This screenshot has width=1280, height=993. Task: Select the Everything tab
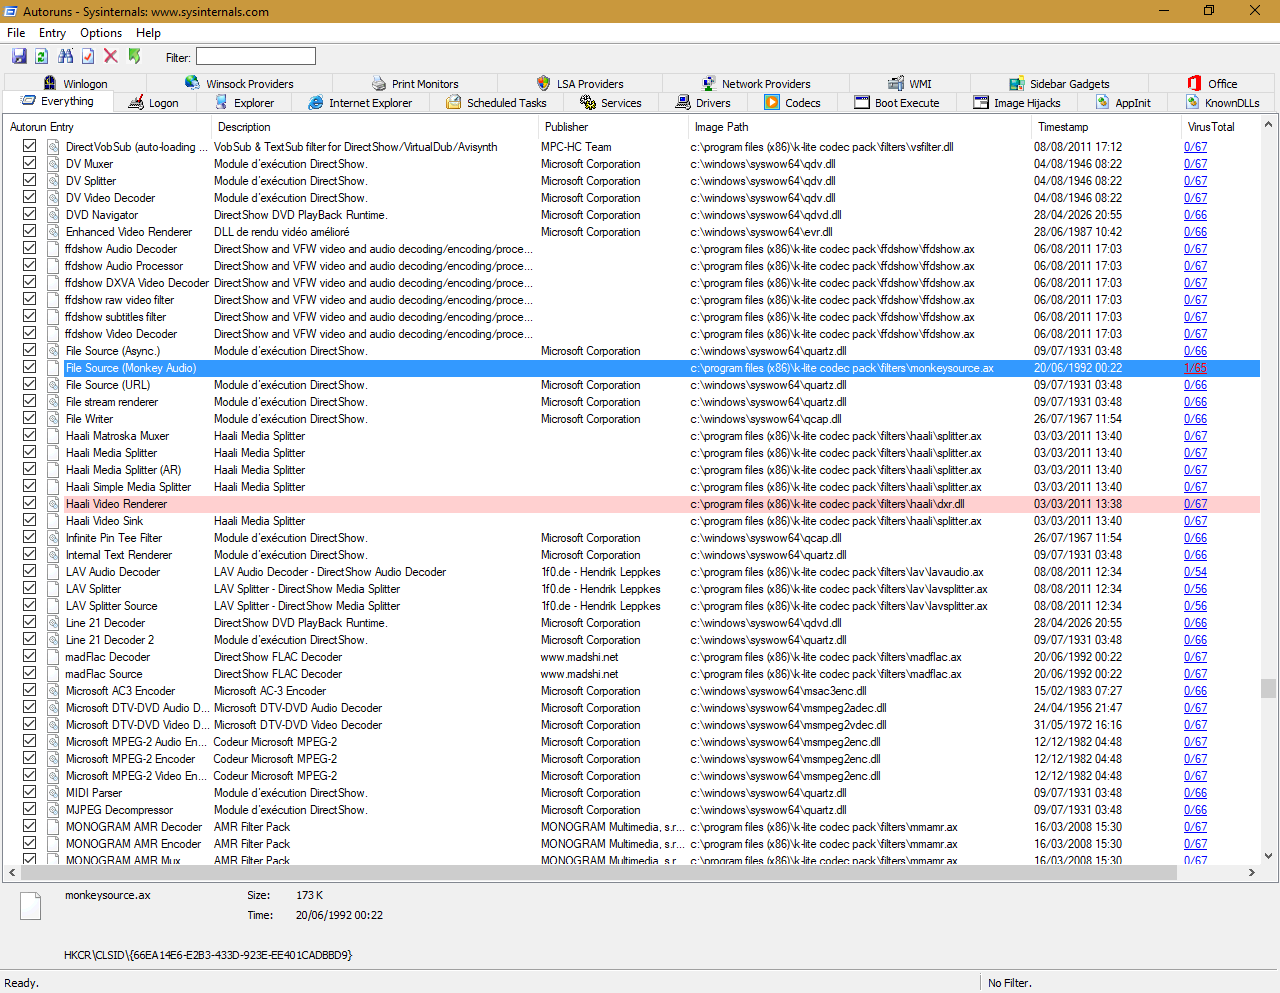56,102
